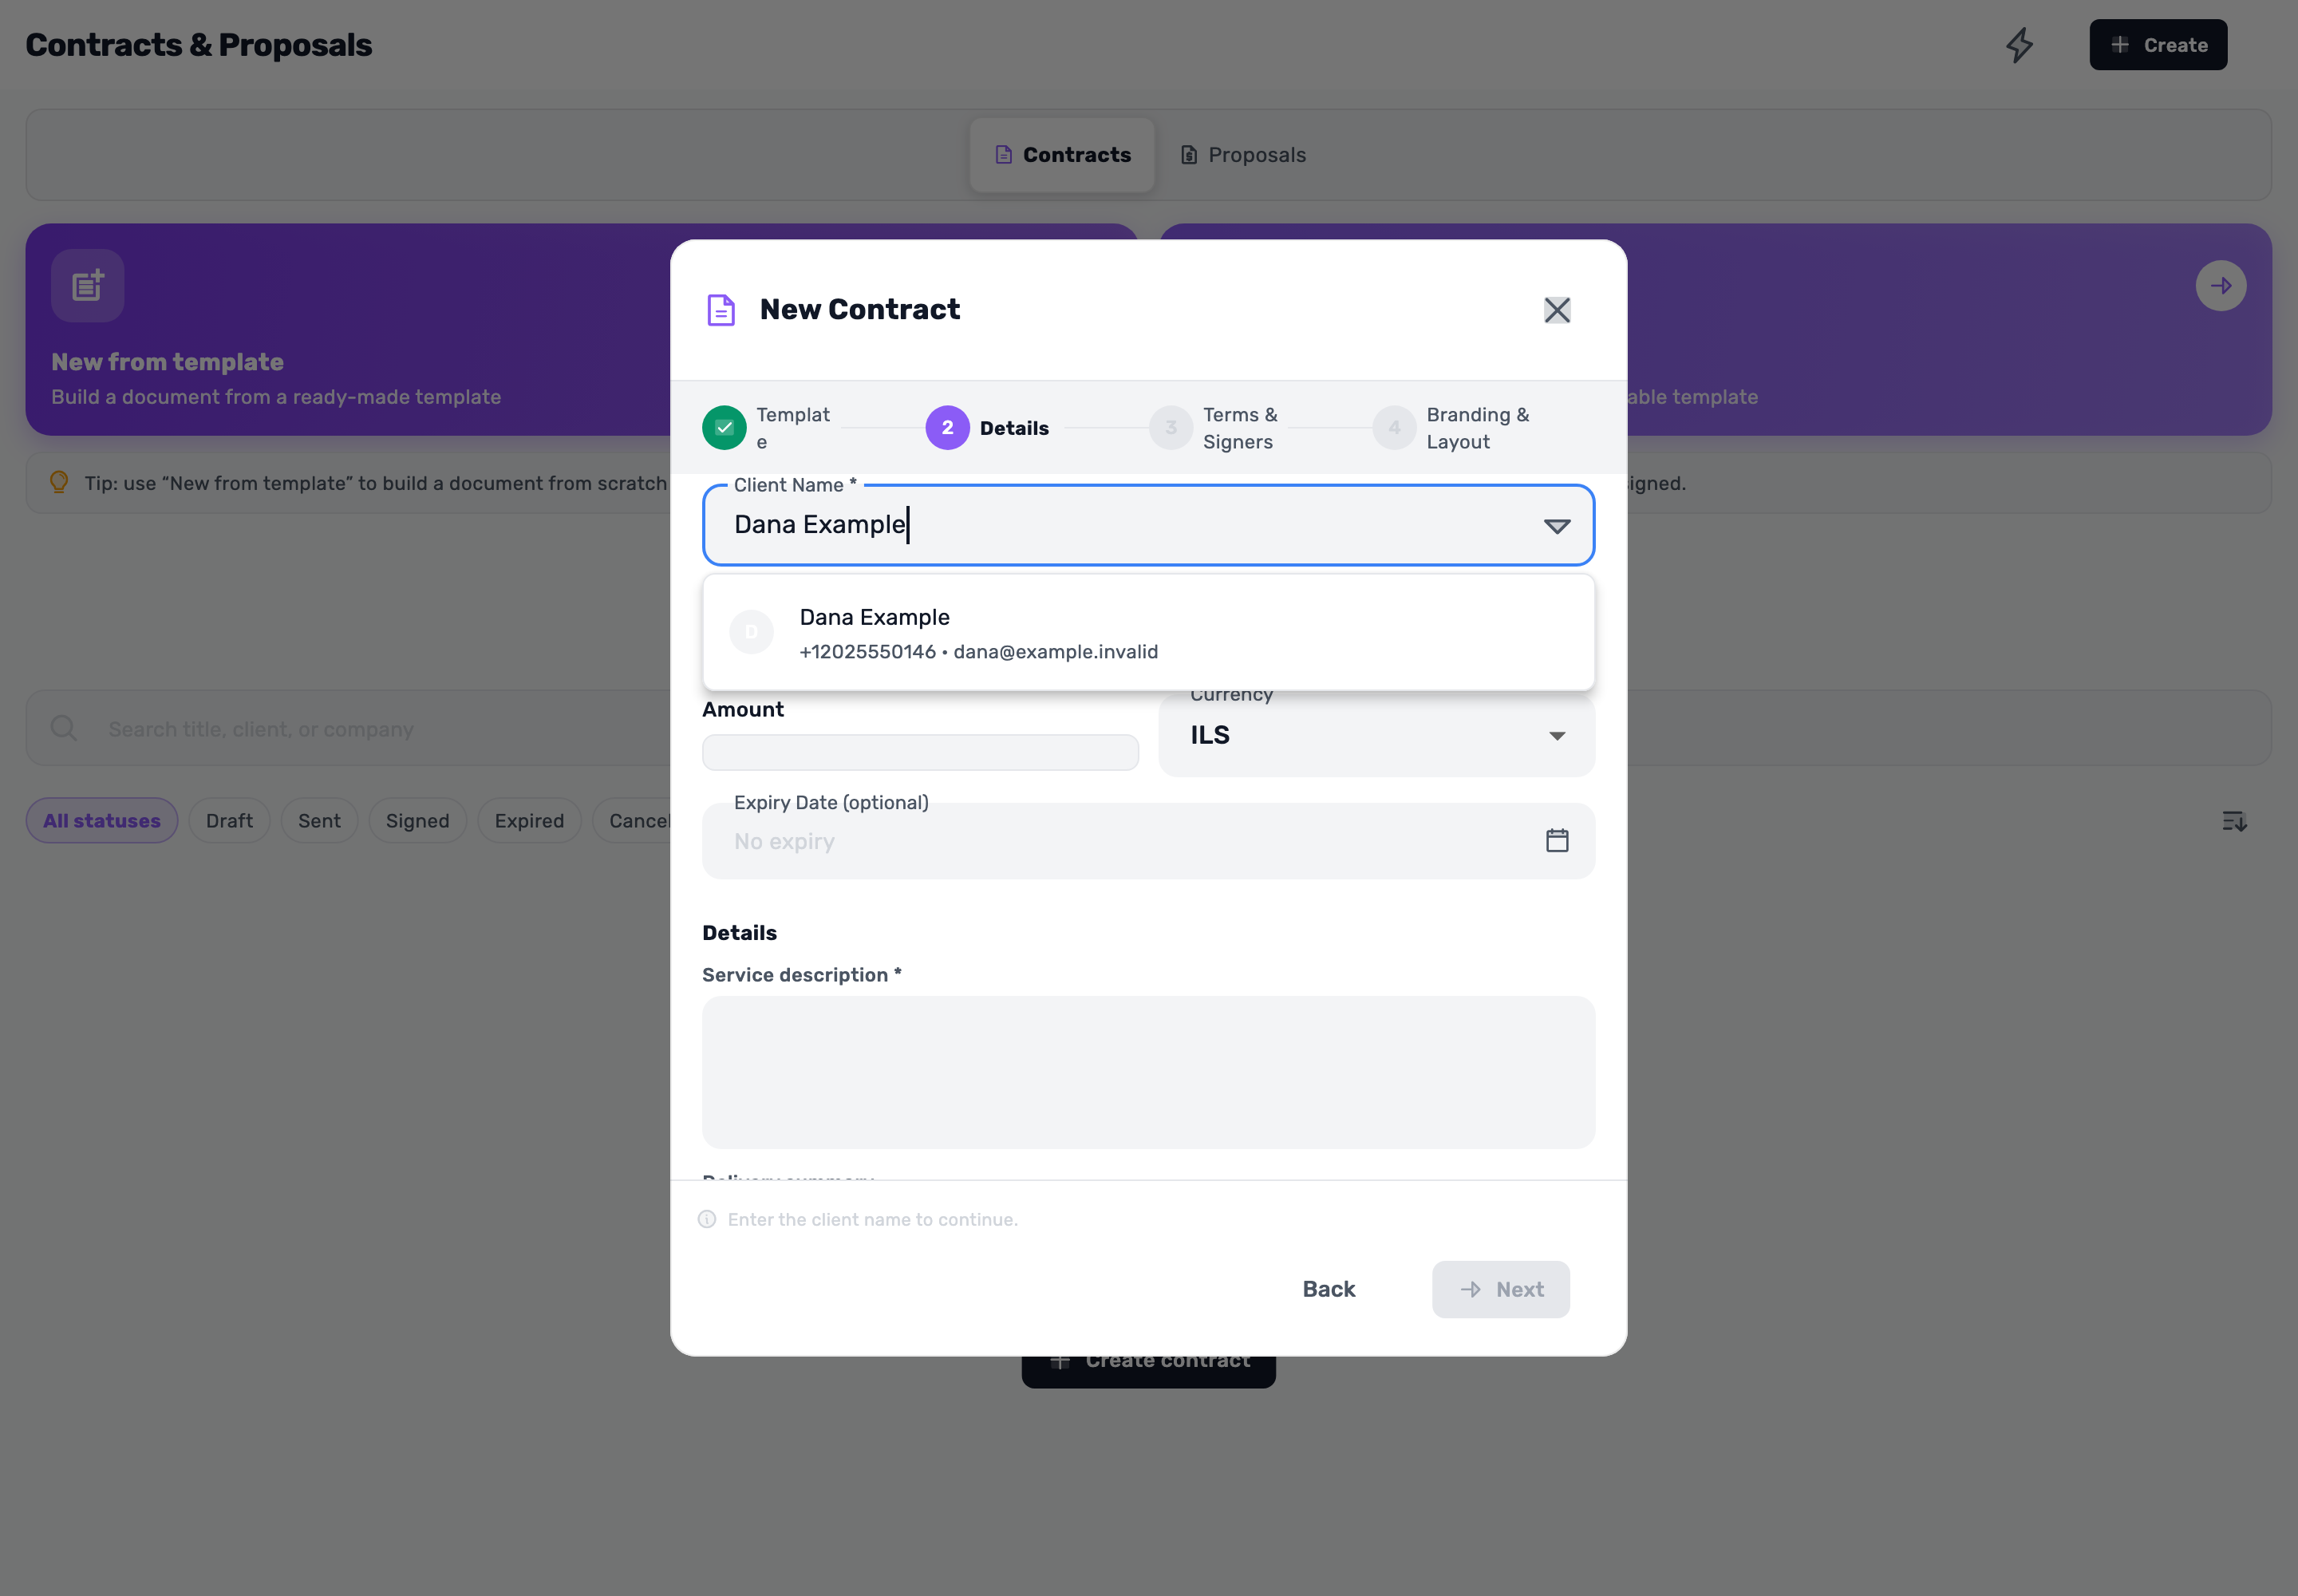Select the Contracts tab
Viewport: 2298px width, 1596px height.
pos(1061,155)
